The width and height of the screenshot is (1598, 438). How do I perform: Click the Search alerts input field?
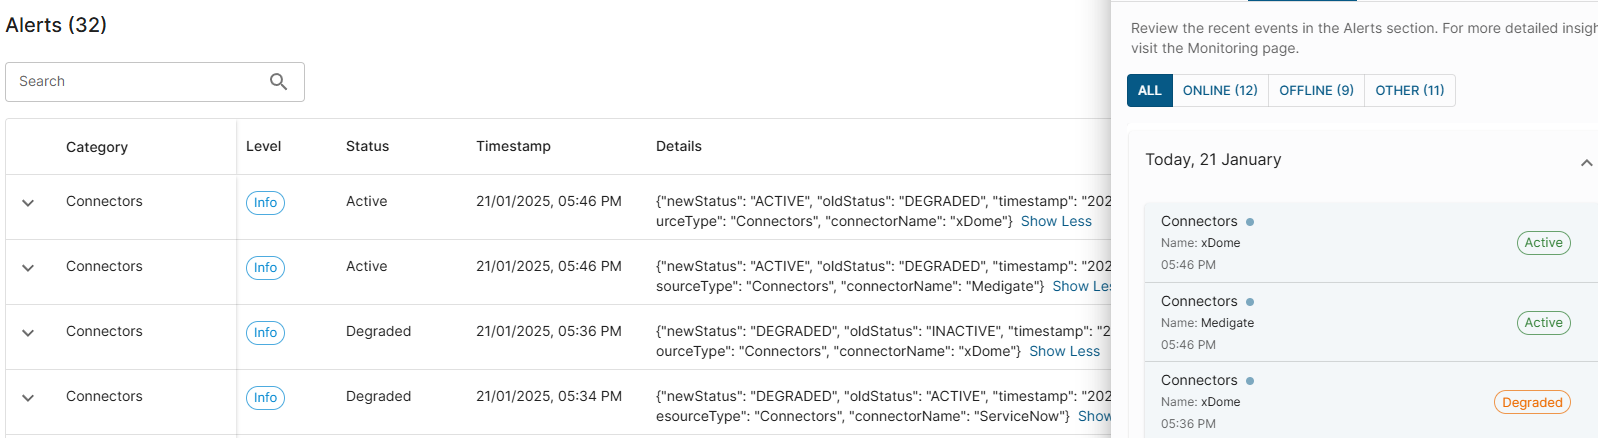tap(140, 82)
